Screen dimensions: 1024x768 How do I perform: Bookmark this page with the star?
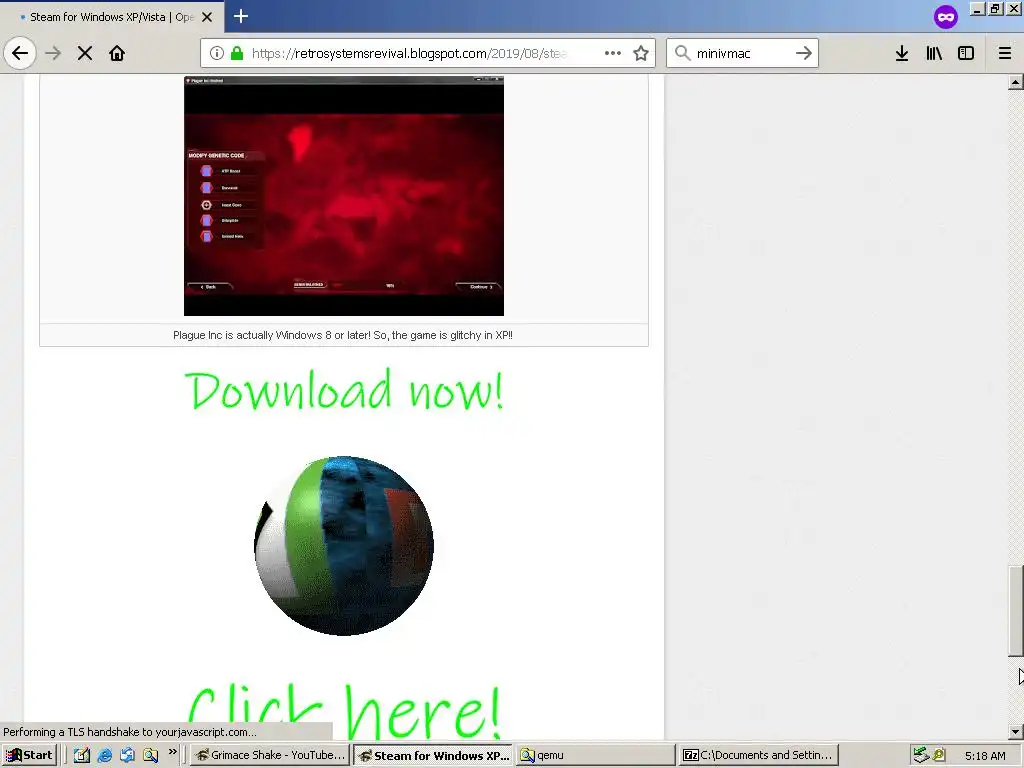click(641, 53)
